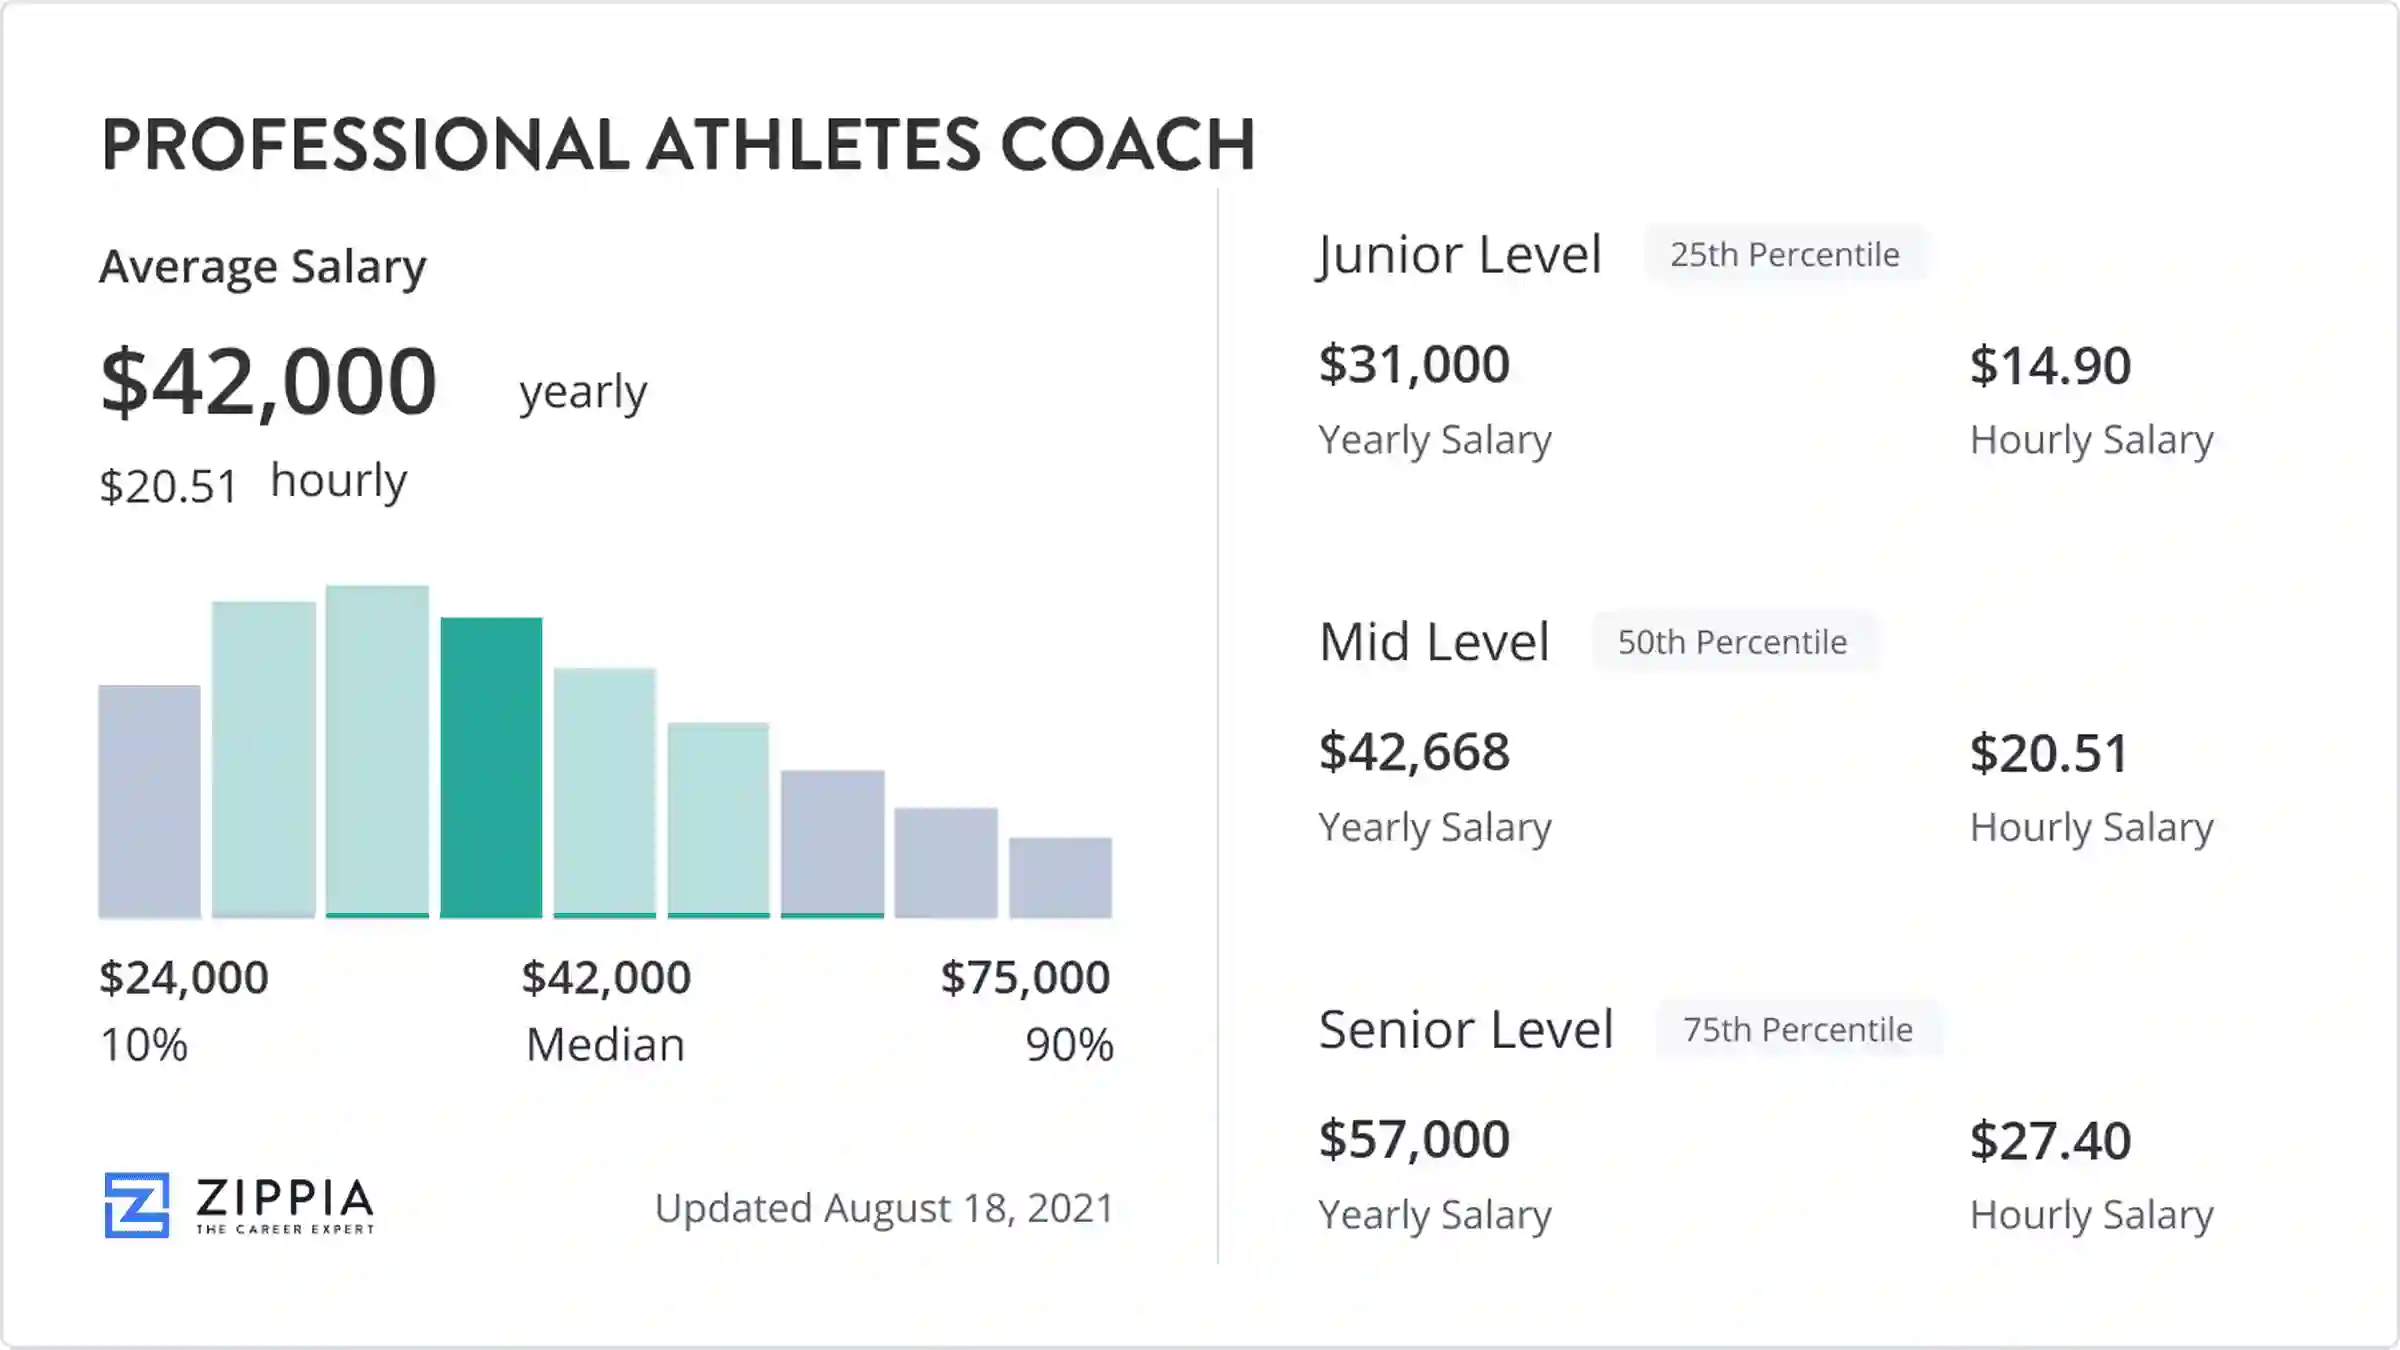
Task: Click the Senior Level heading
Action: pos(1466,1029)
